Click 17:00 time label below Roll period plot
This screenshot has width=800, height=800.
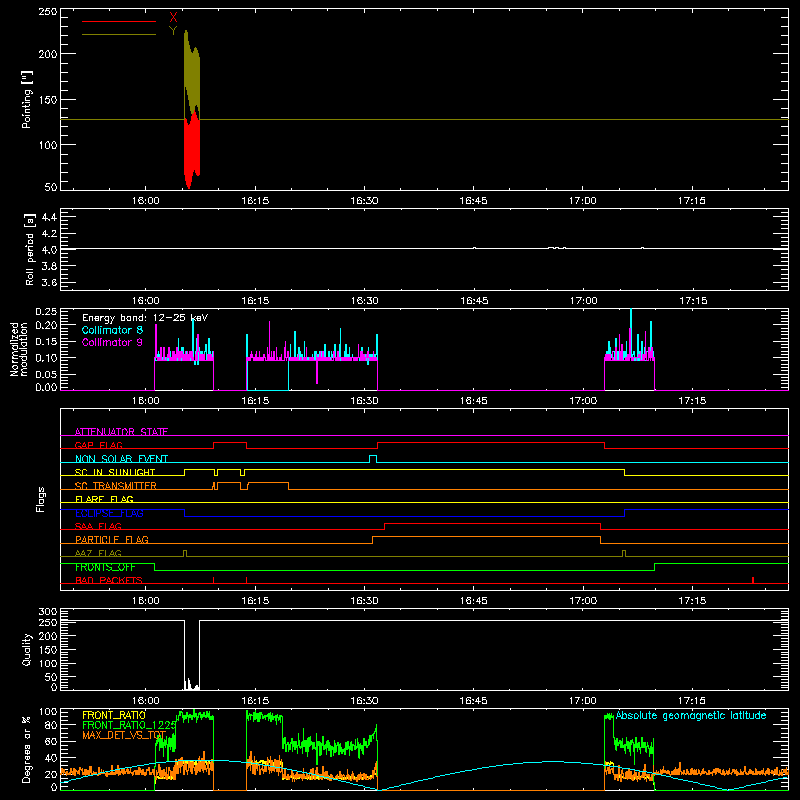[x=584, y=301]
